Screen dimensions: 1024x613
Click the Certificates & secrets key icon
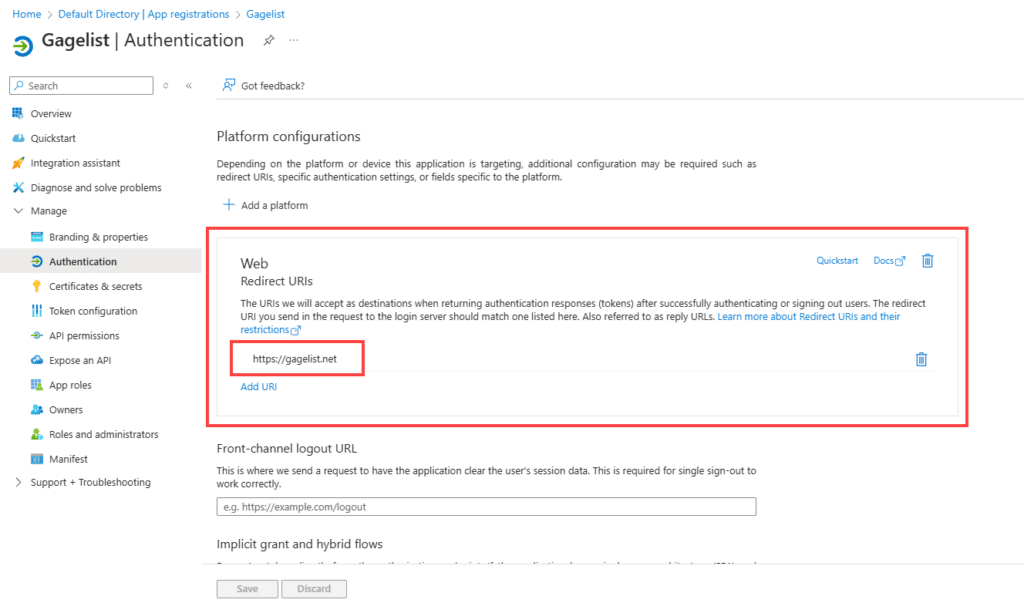[37, 286]
